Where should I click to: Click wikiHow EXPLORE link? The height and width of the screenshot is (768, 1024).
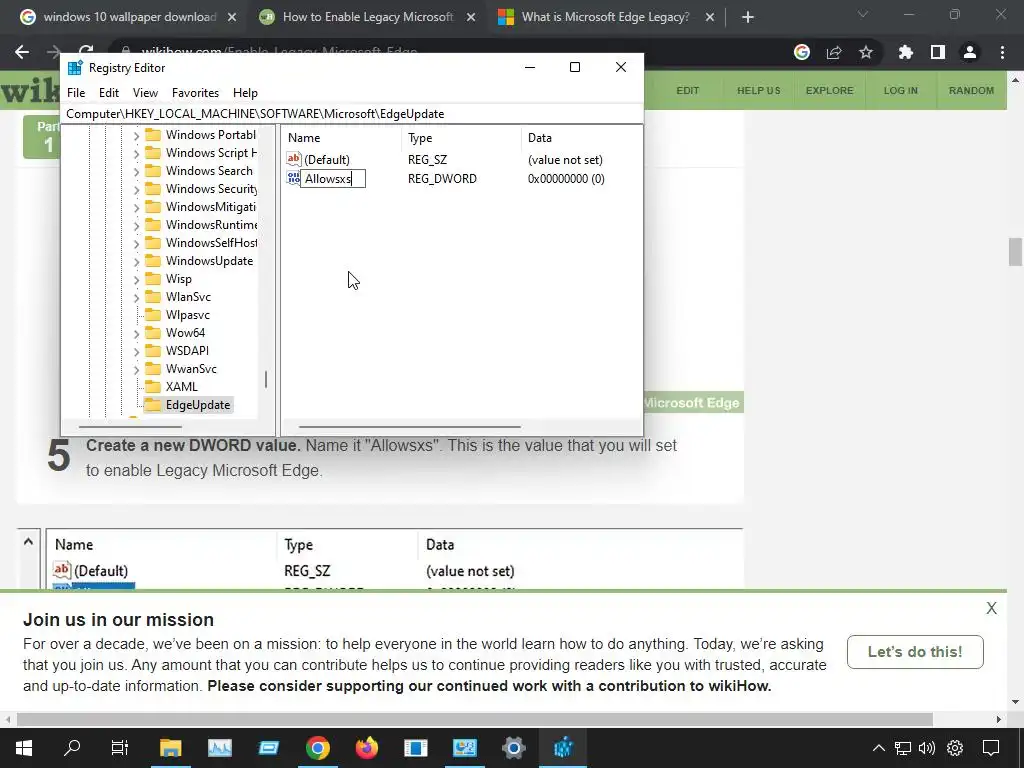[x=829, y=90]
